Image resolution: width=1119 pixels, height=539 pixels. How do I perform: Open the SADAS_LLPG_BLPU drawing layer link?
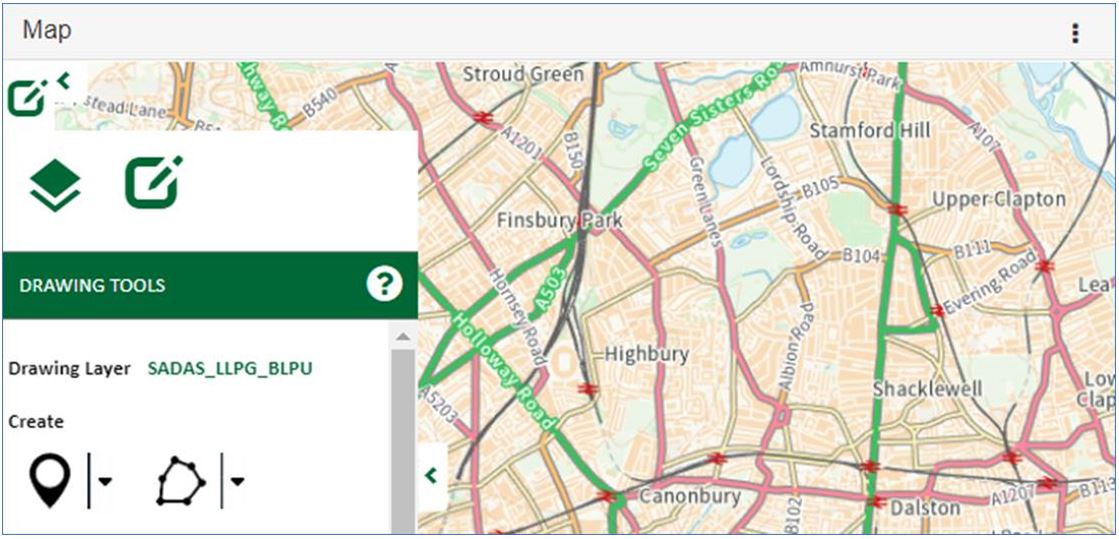[x=230, y=369]
